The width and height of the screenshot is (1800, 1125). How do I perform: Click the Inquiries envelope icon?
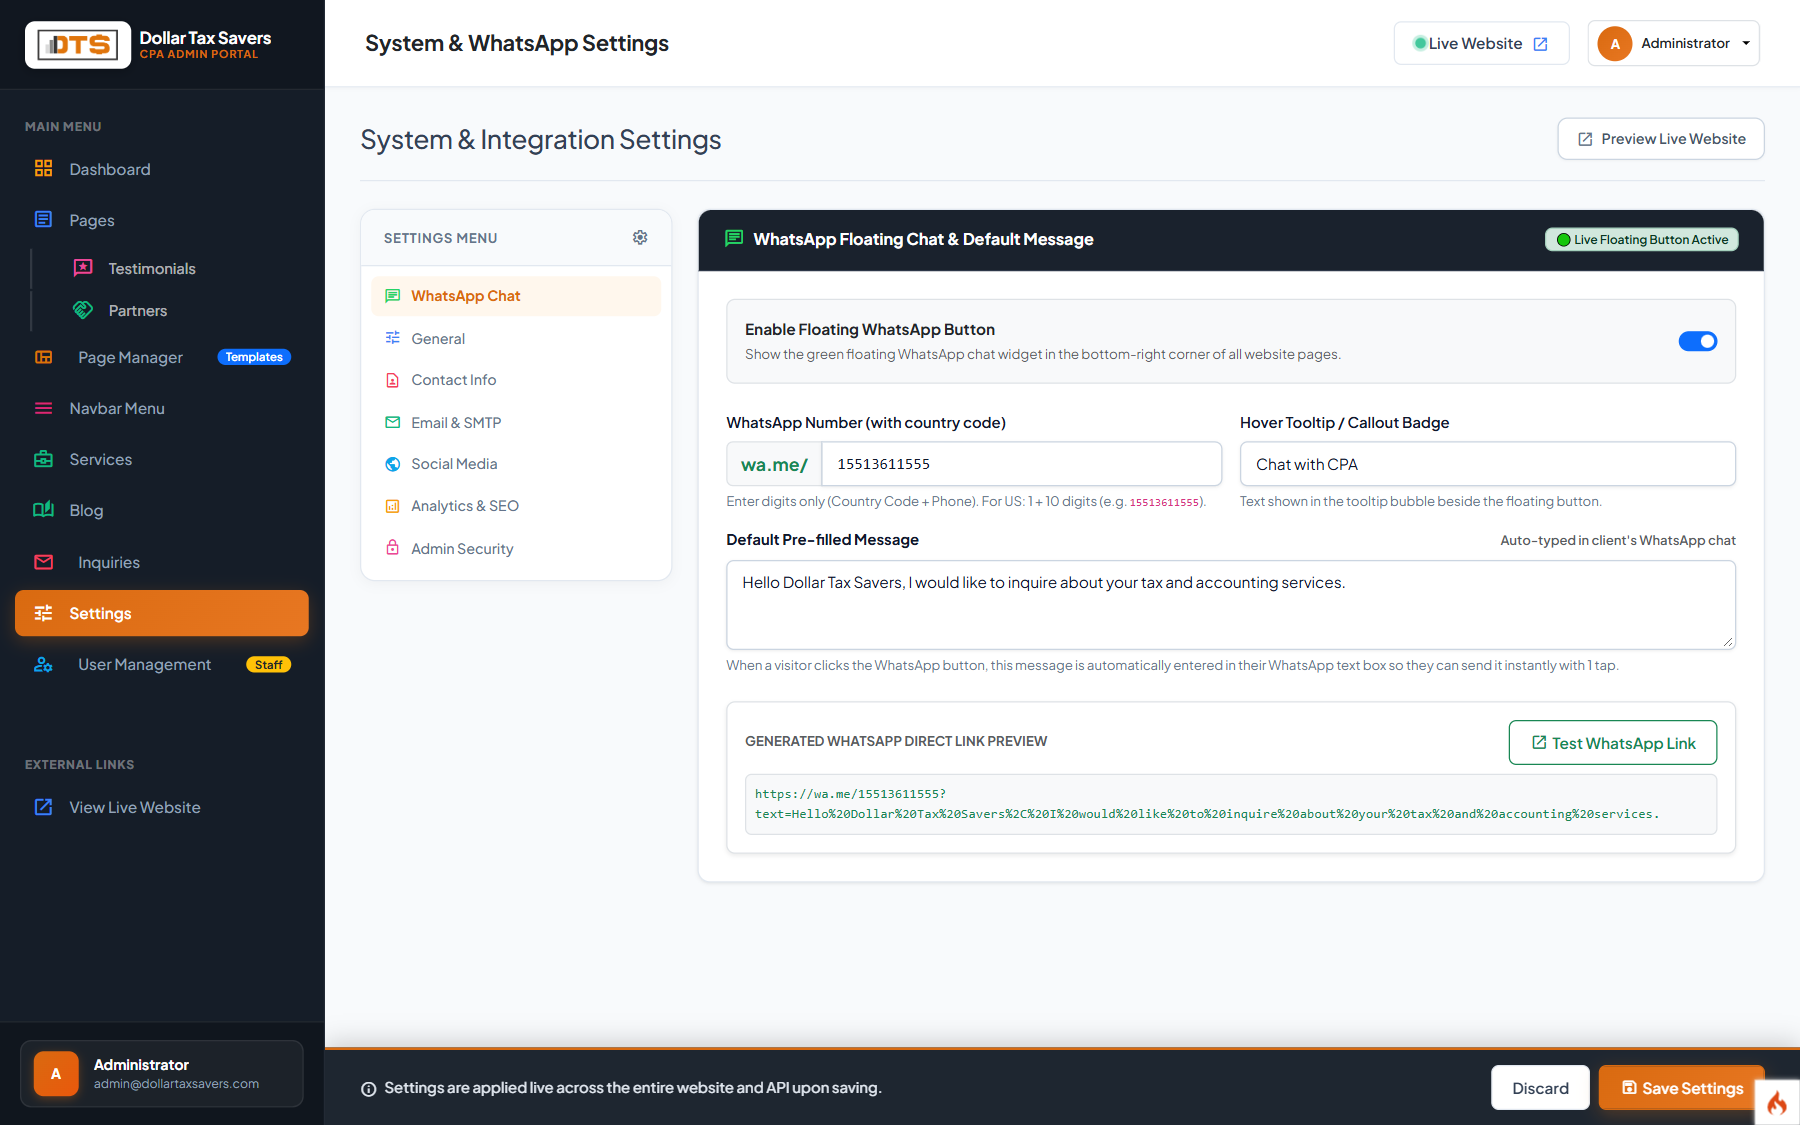pos(43,562)
